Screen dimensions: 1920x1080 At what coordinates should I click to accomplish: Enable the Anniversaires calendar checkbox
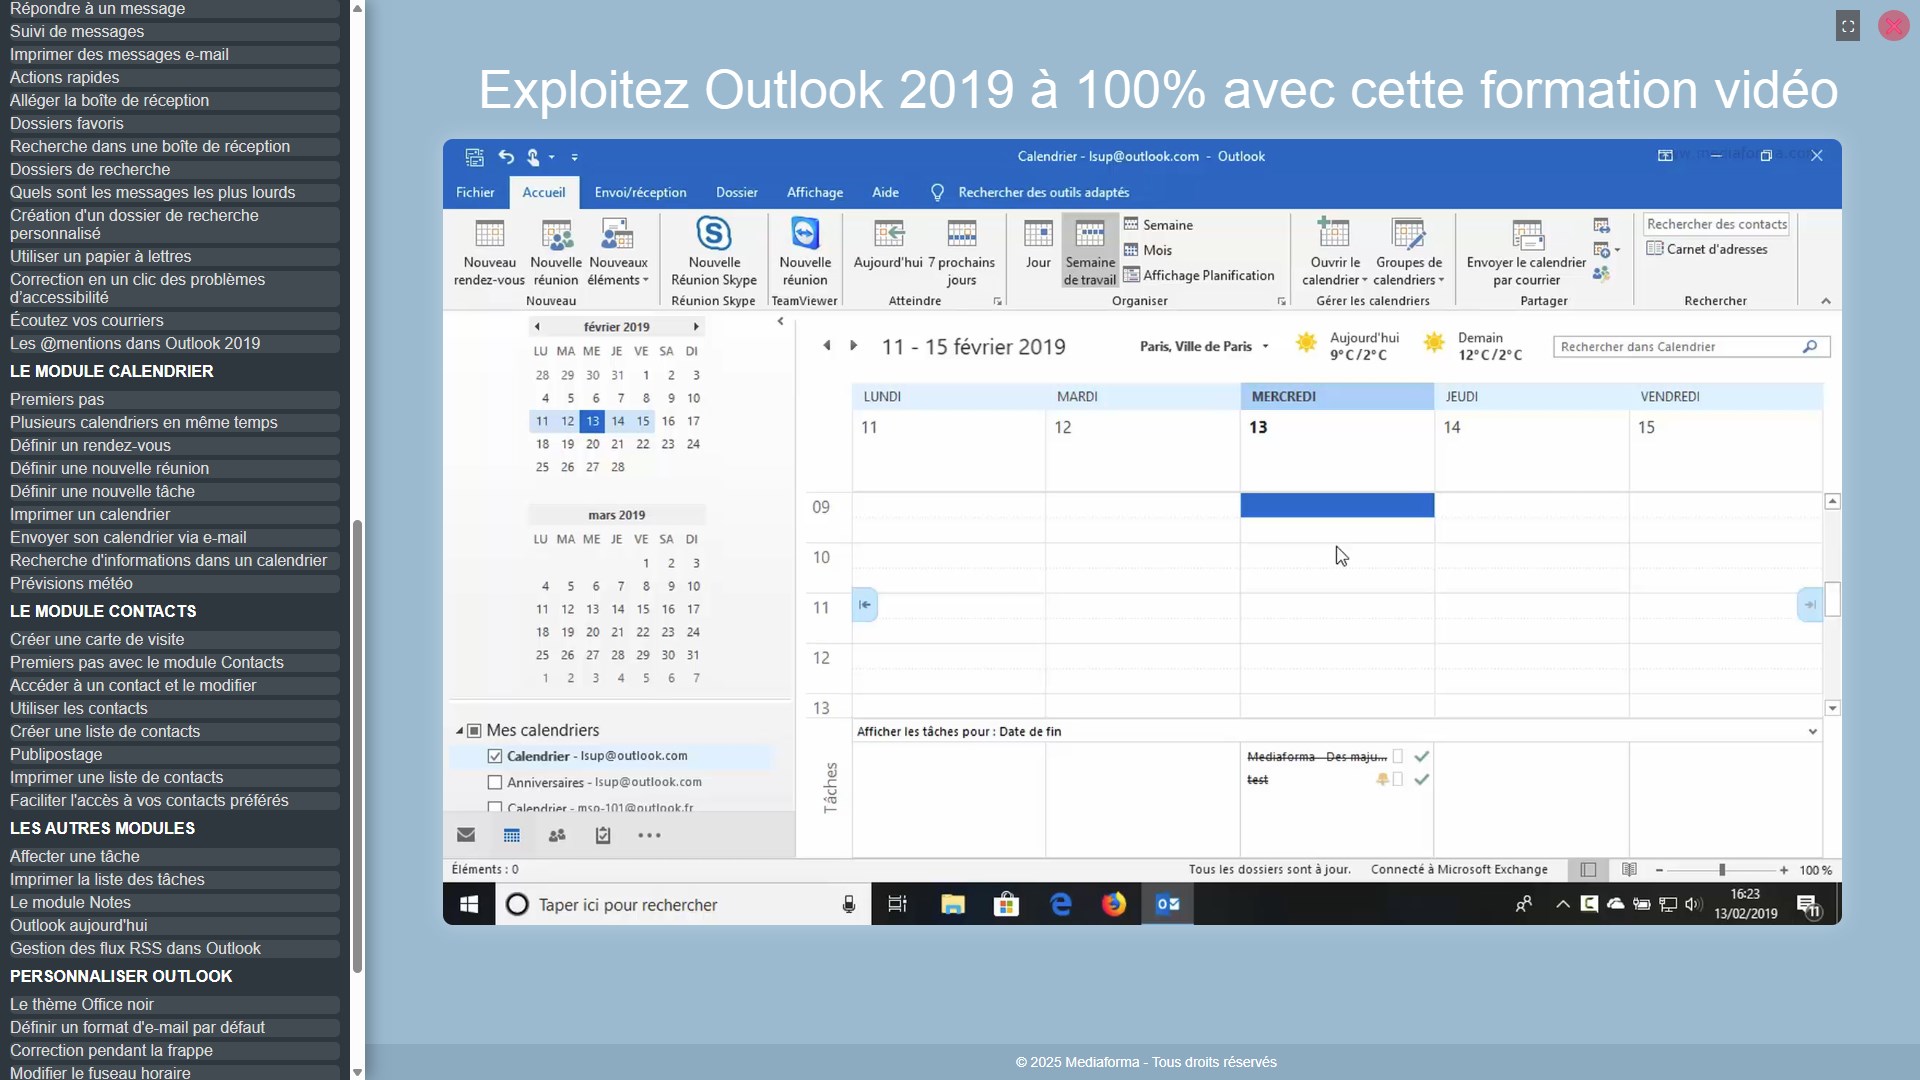click(x=495, y=782)
